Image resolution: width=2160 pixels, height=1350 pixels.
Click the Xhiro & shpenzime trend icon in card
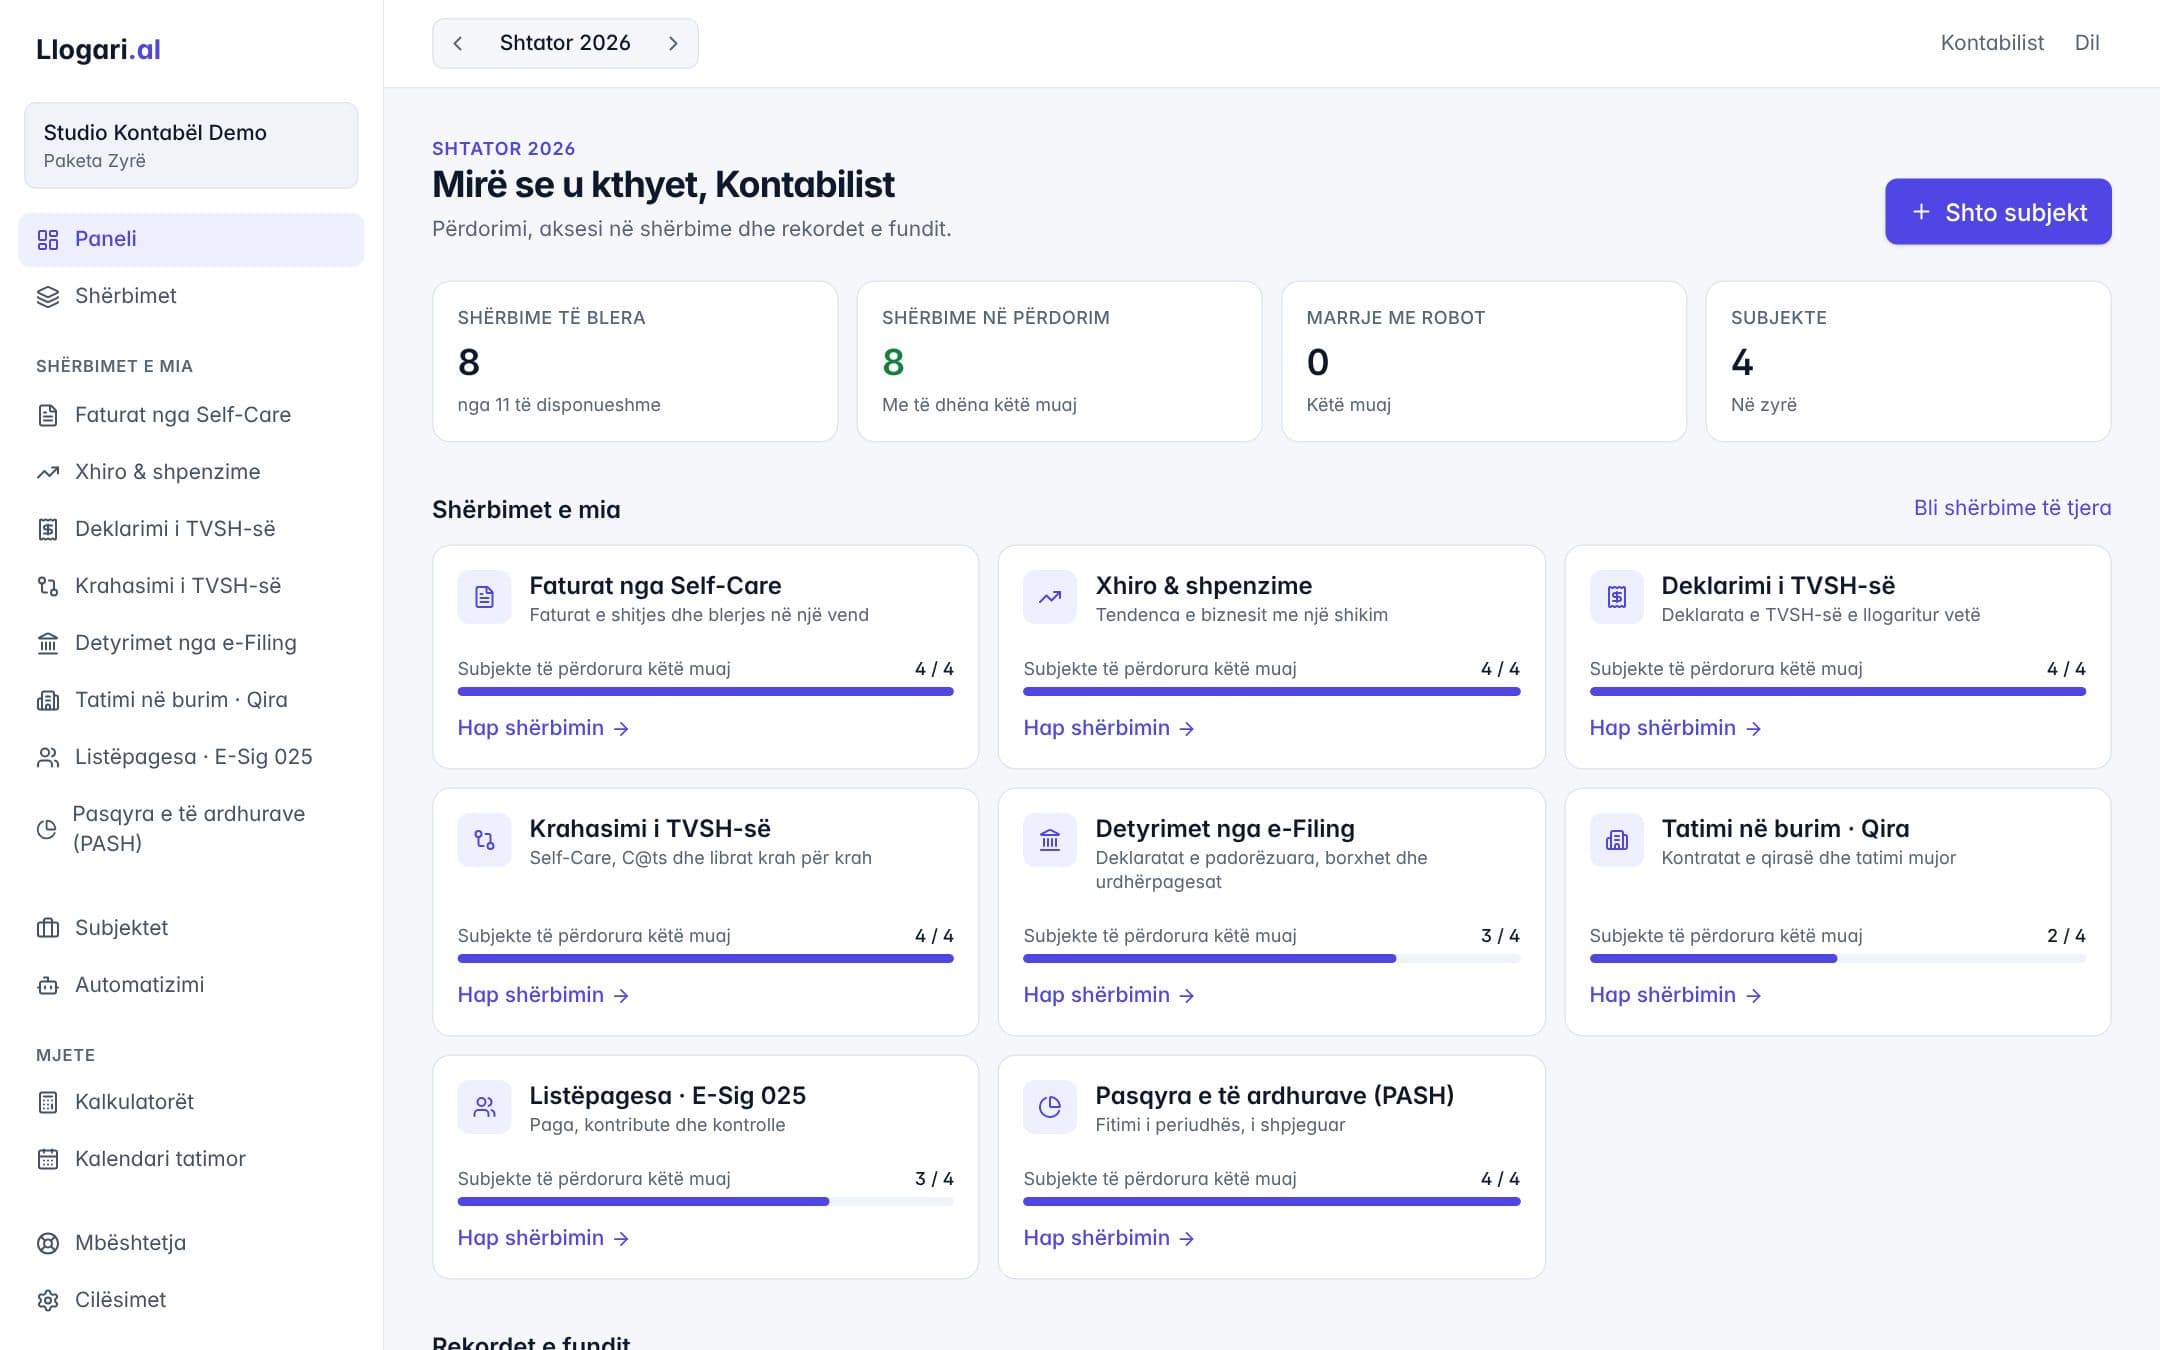point(1050,597)
